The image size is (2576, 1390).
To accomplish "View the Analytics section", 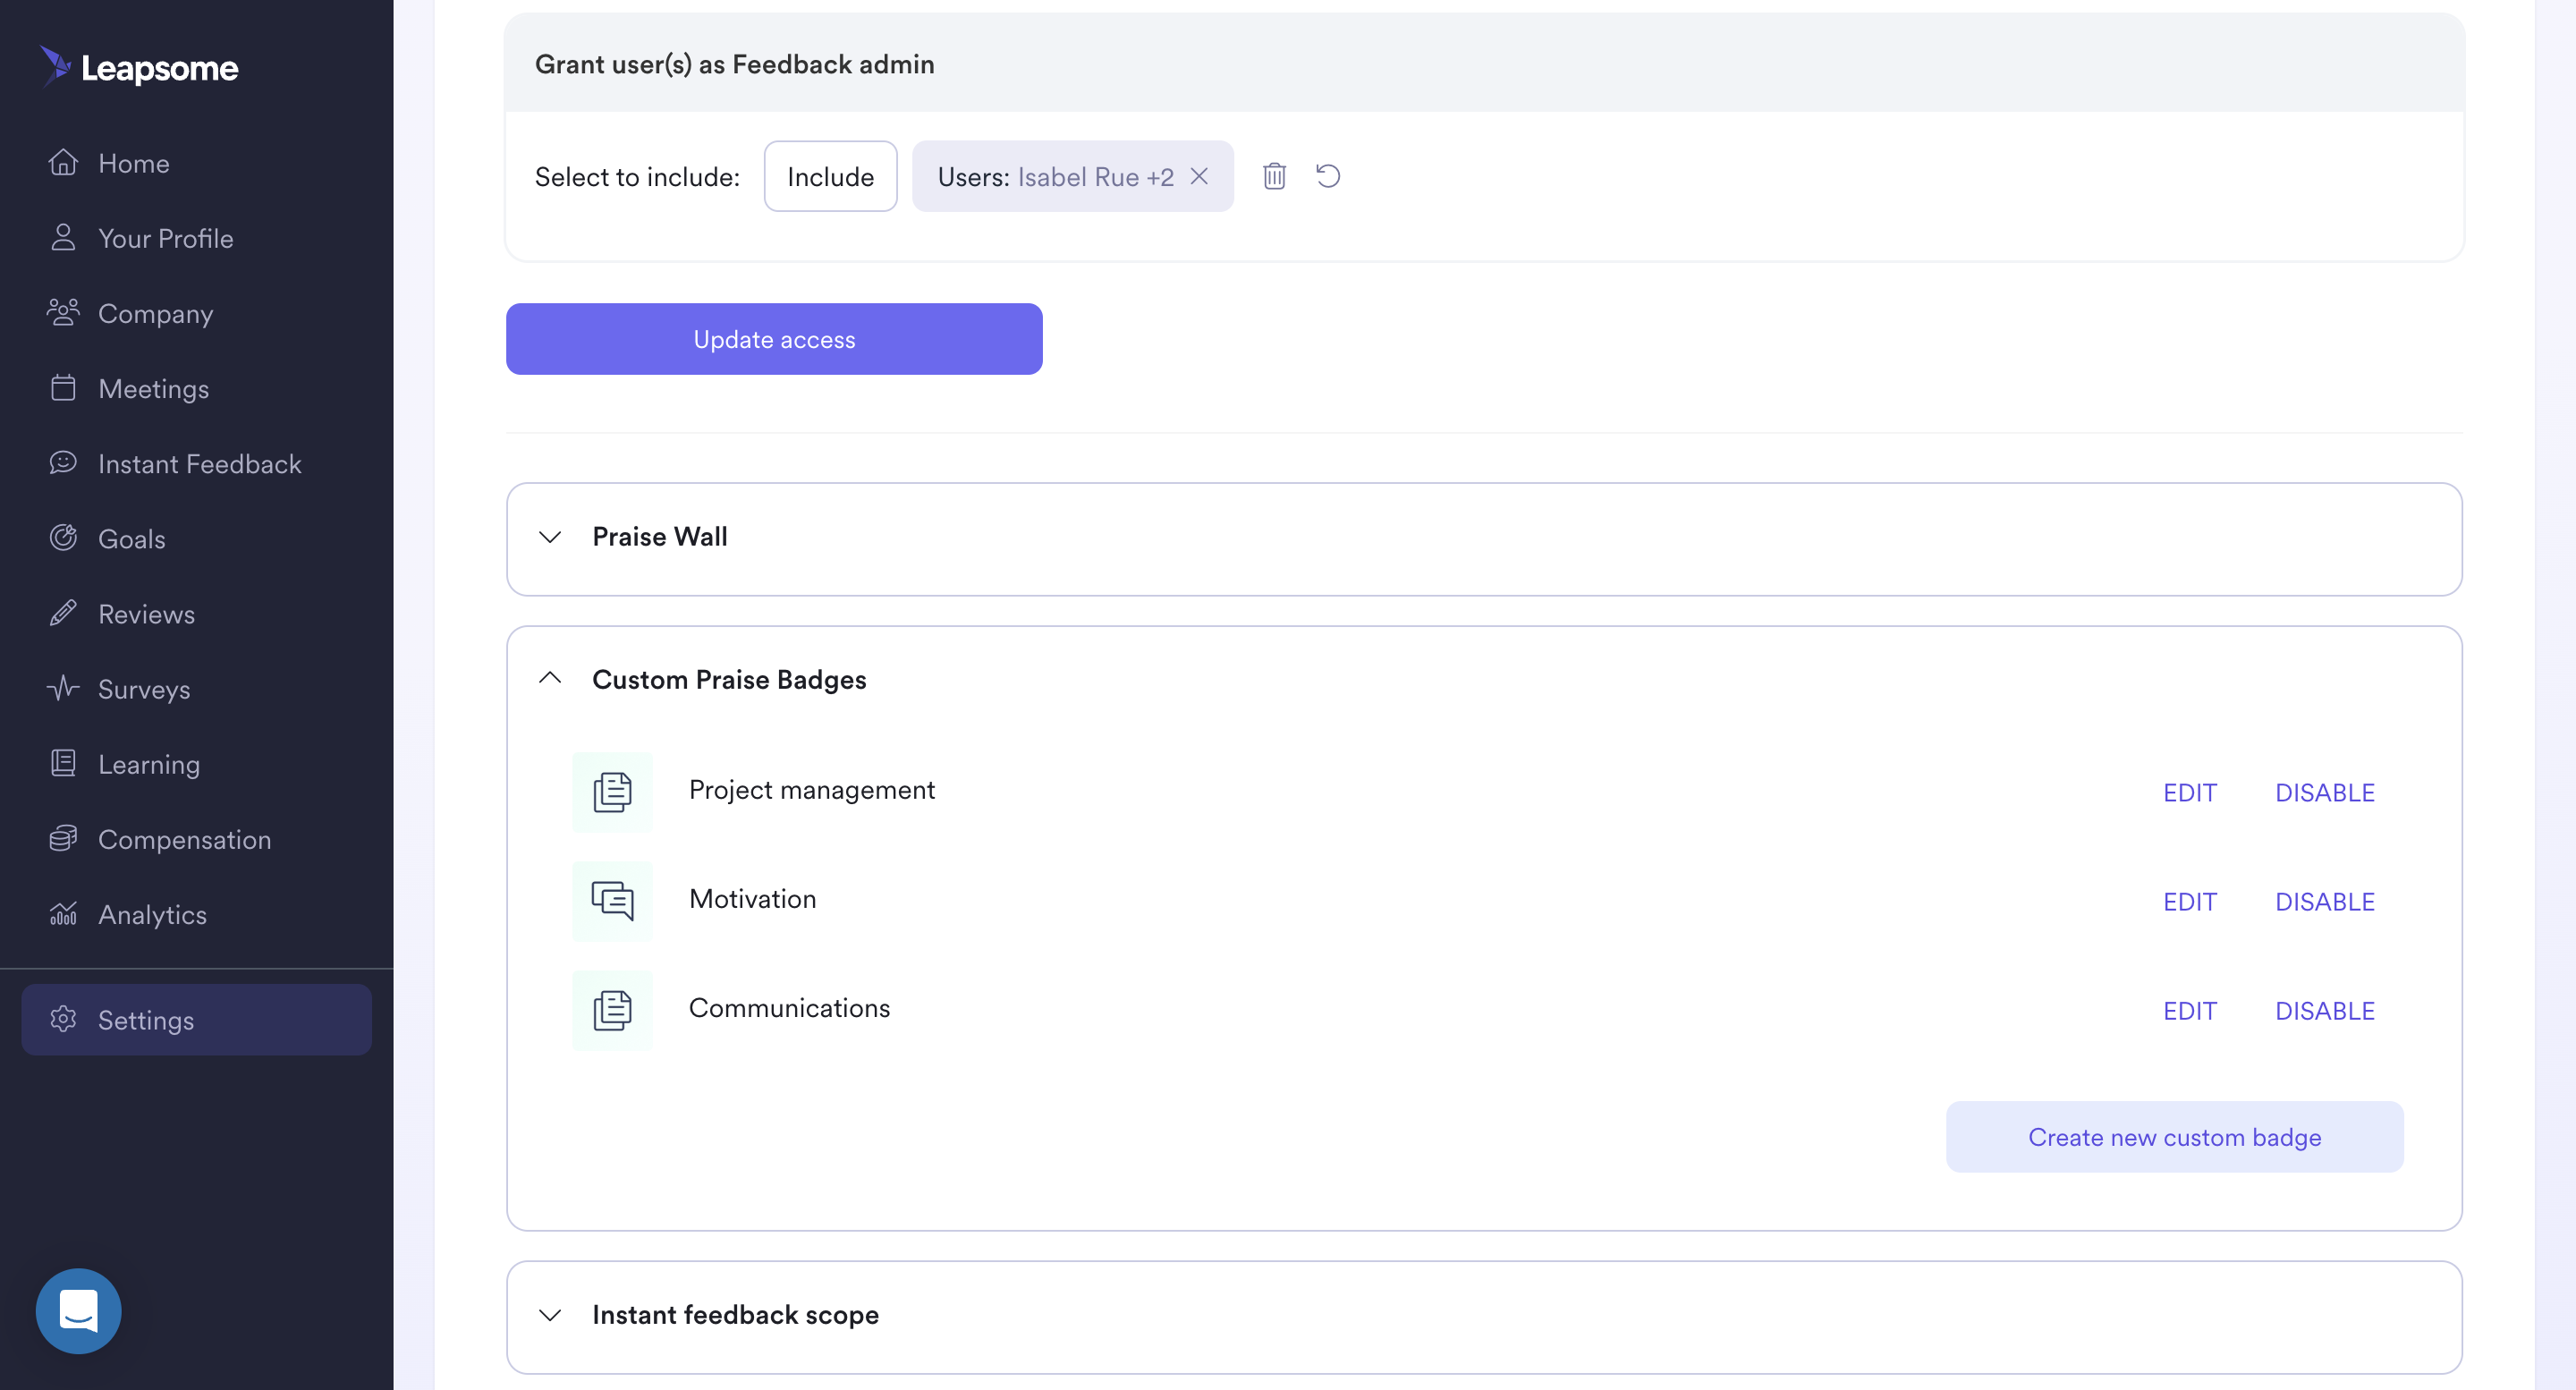I will pyautogui.click(x=153, y=914).
